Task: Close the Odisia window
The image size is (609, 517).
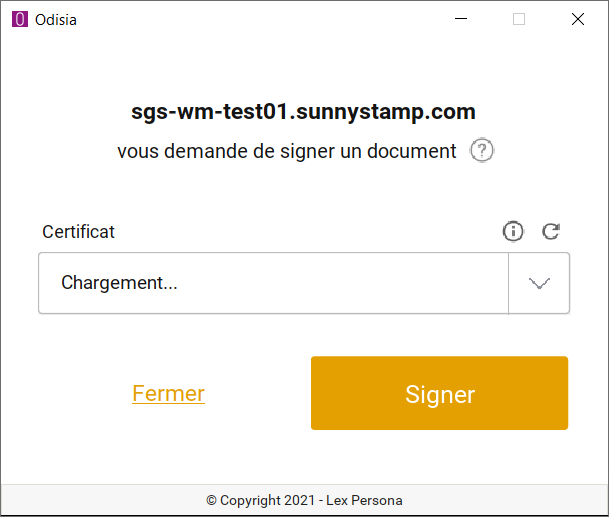Action: click(577, 19)
